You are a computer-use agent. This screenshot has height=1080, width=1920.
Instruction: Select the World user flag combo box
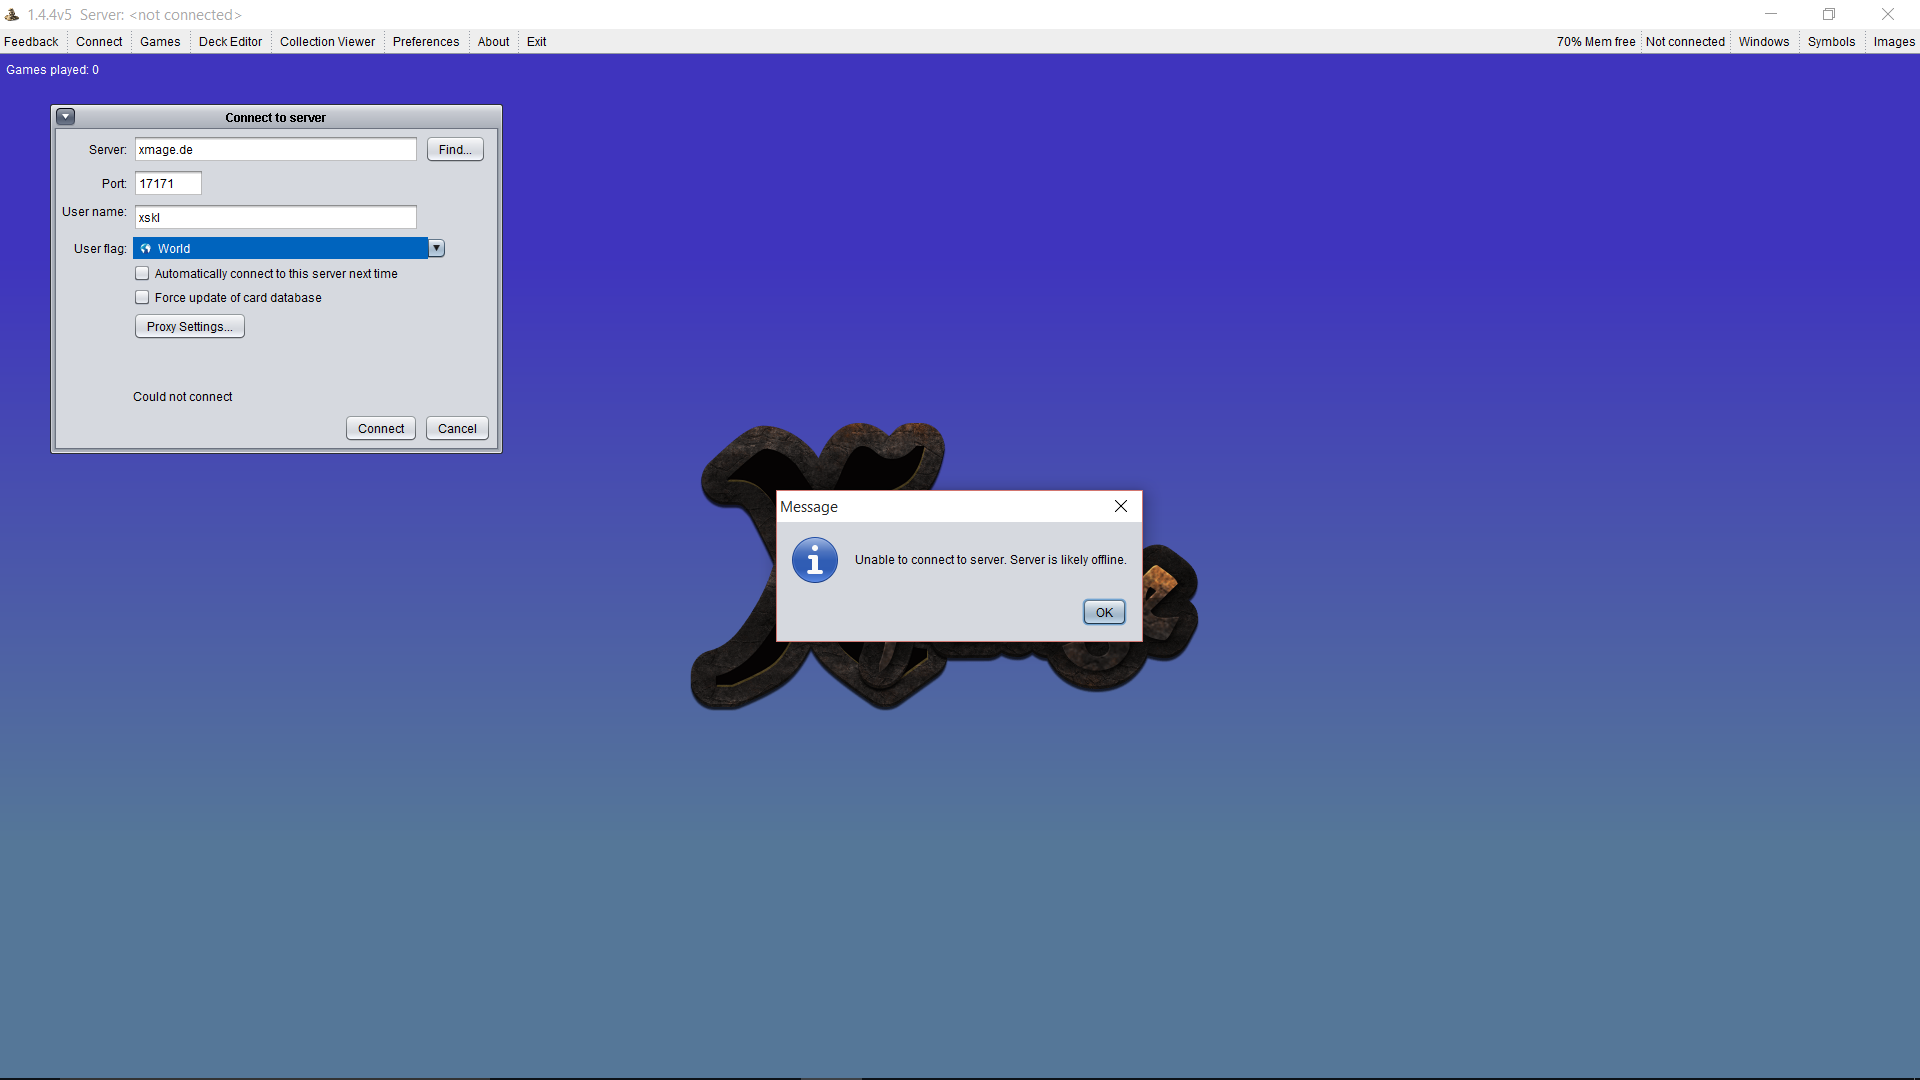(x=280, y=249)
